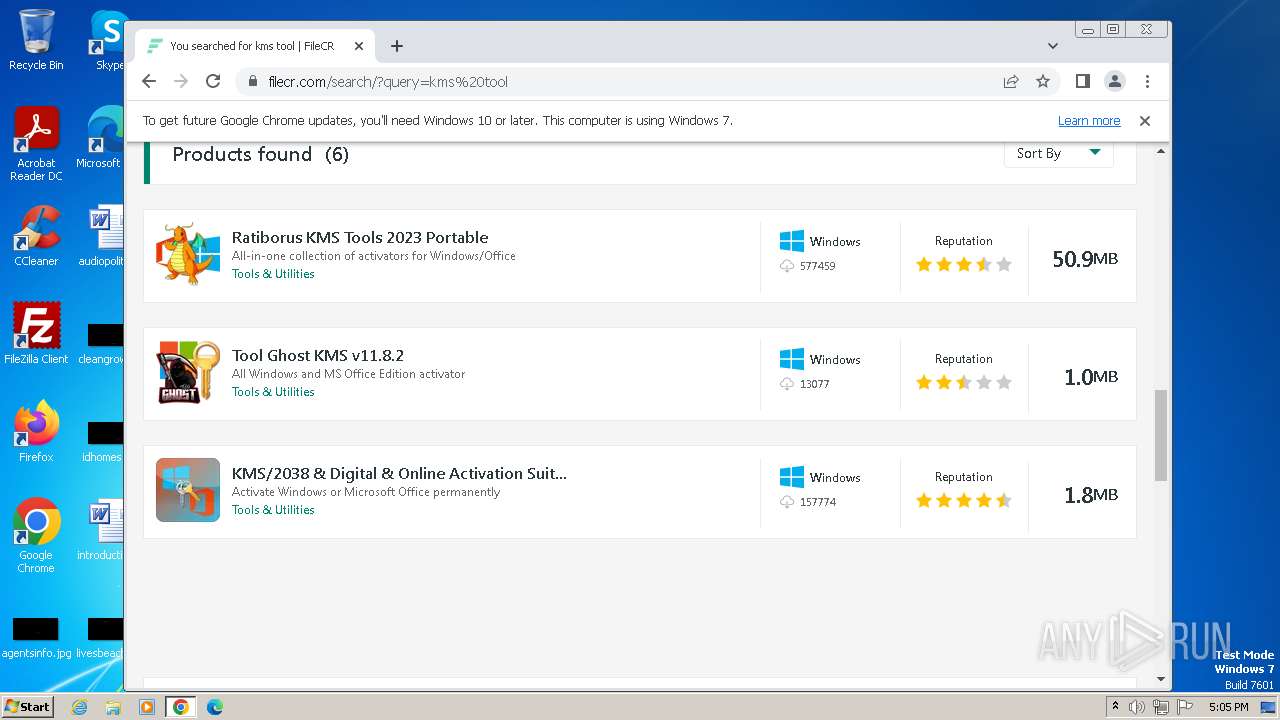
Task: Open FileZilla Client desktop shortcut
Action: tap(36, 334)
